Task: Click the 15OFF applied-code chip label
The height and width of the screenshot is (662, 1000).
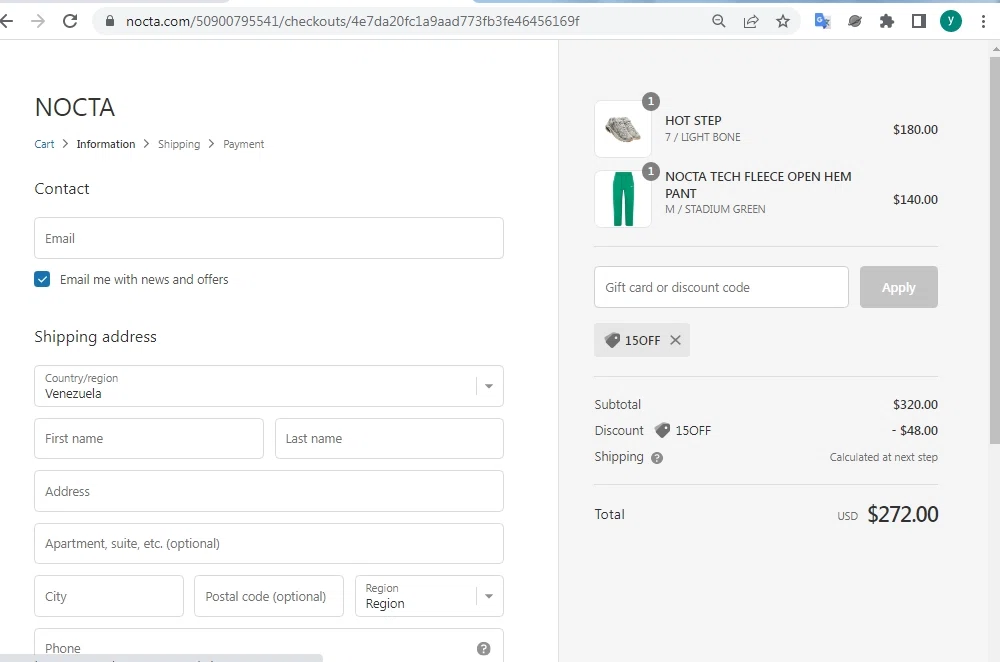Action: coord(642,341)
